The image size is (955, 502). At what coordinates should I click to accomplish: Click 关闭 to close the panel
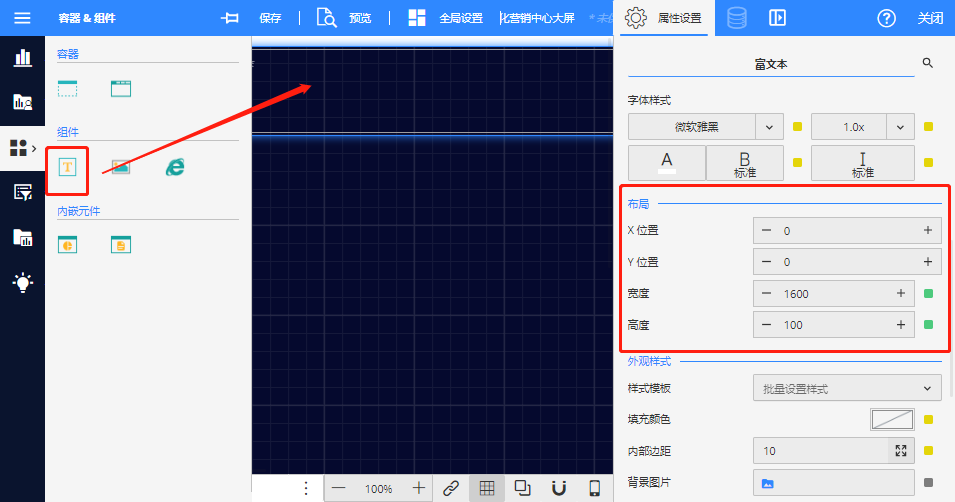(930, 18)
